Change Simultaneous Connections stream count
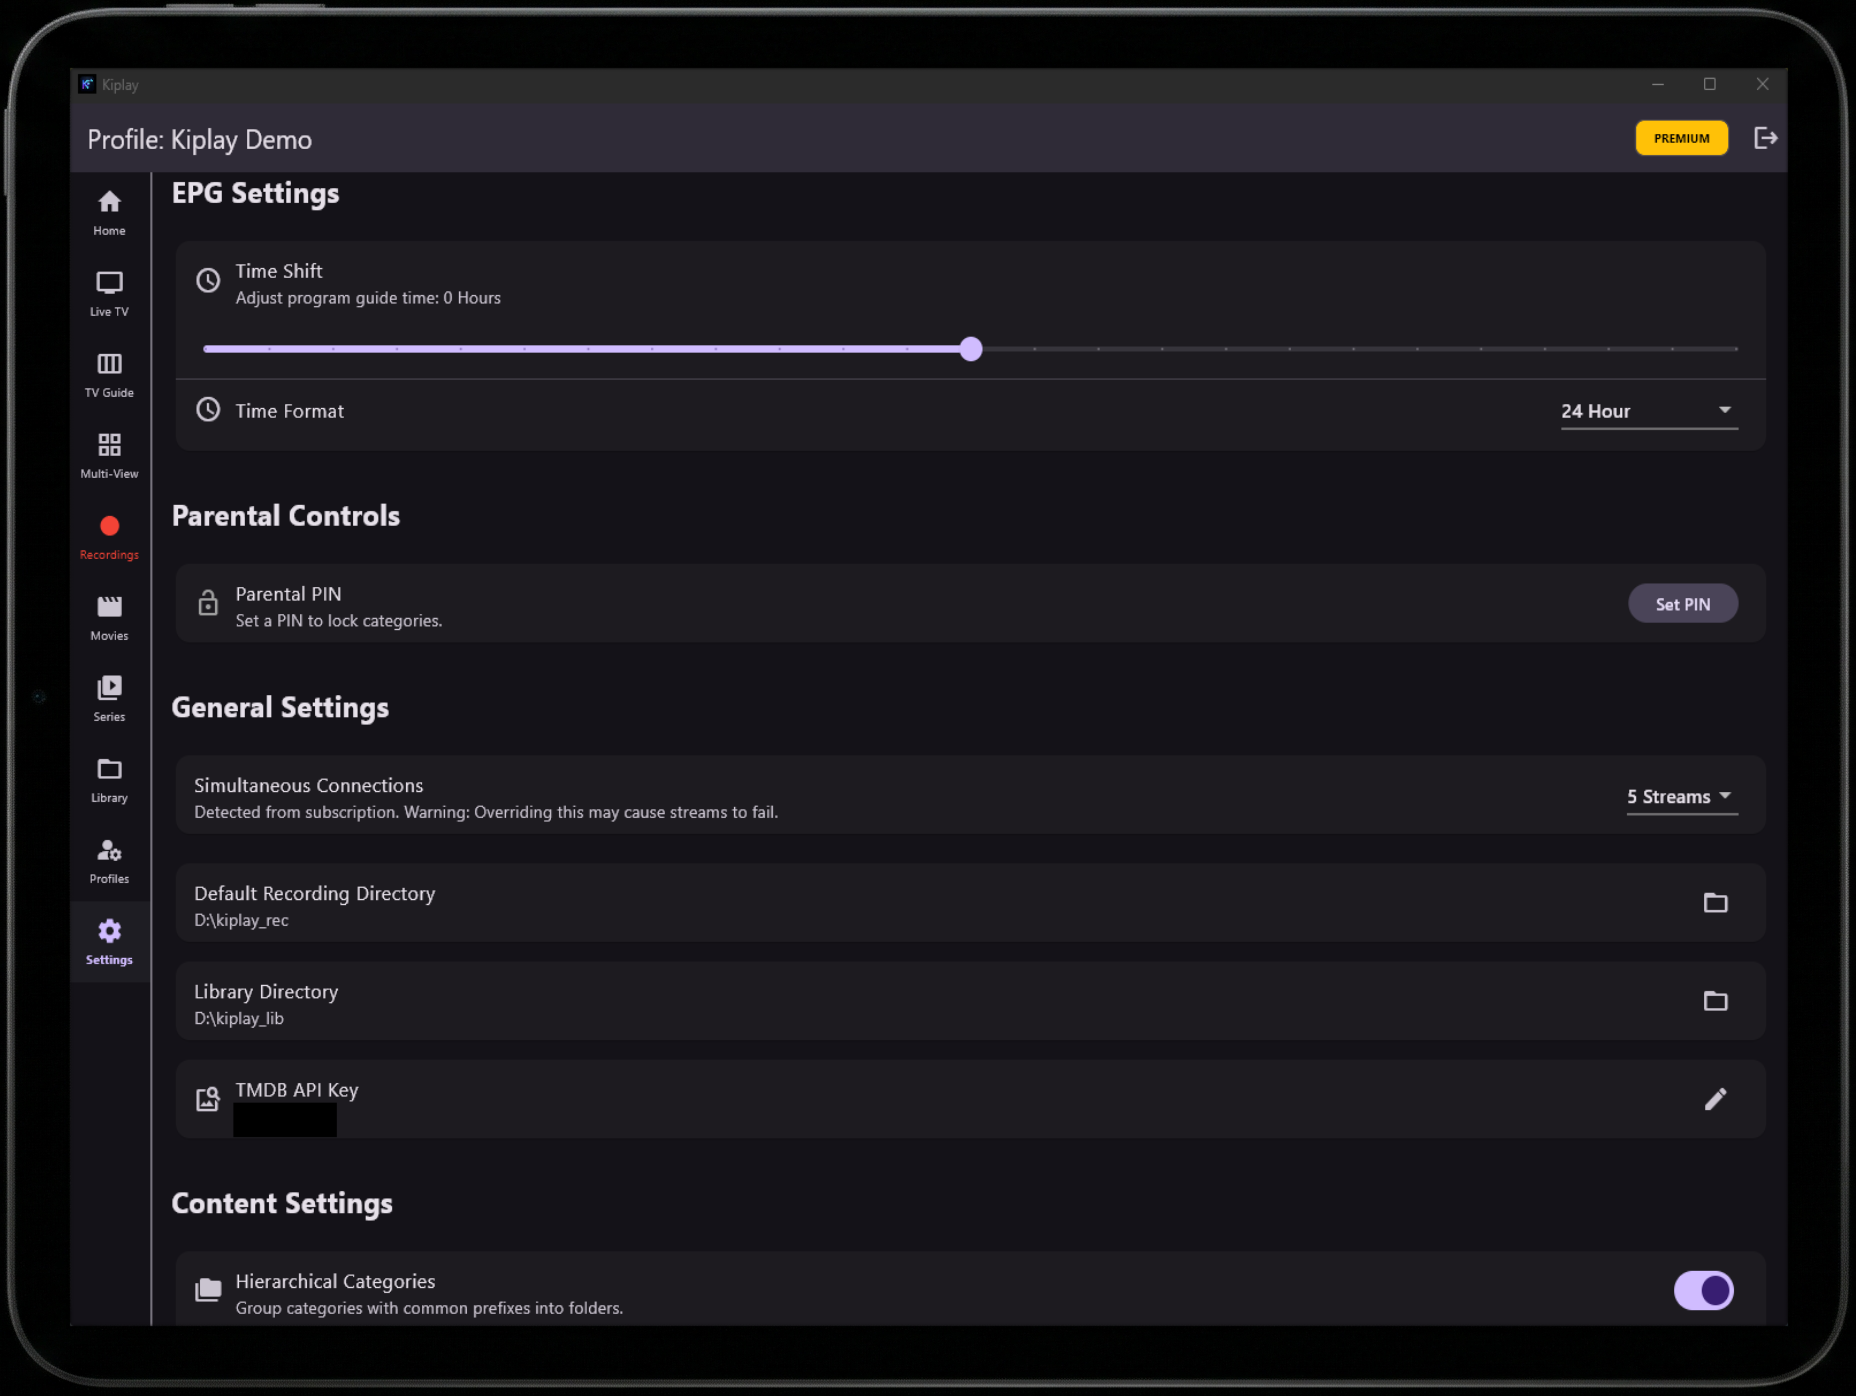 pyautogui.click(x=1680, y=796)
